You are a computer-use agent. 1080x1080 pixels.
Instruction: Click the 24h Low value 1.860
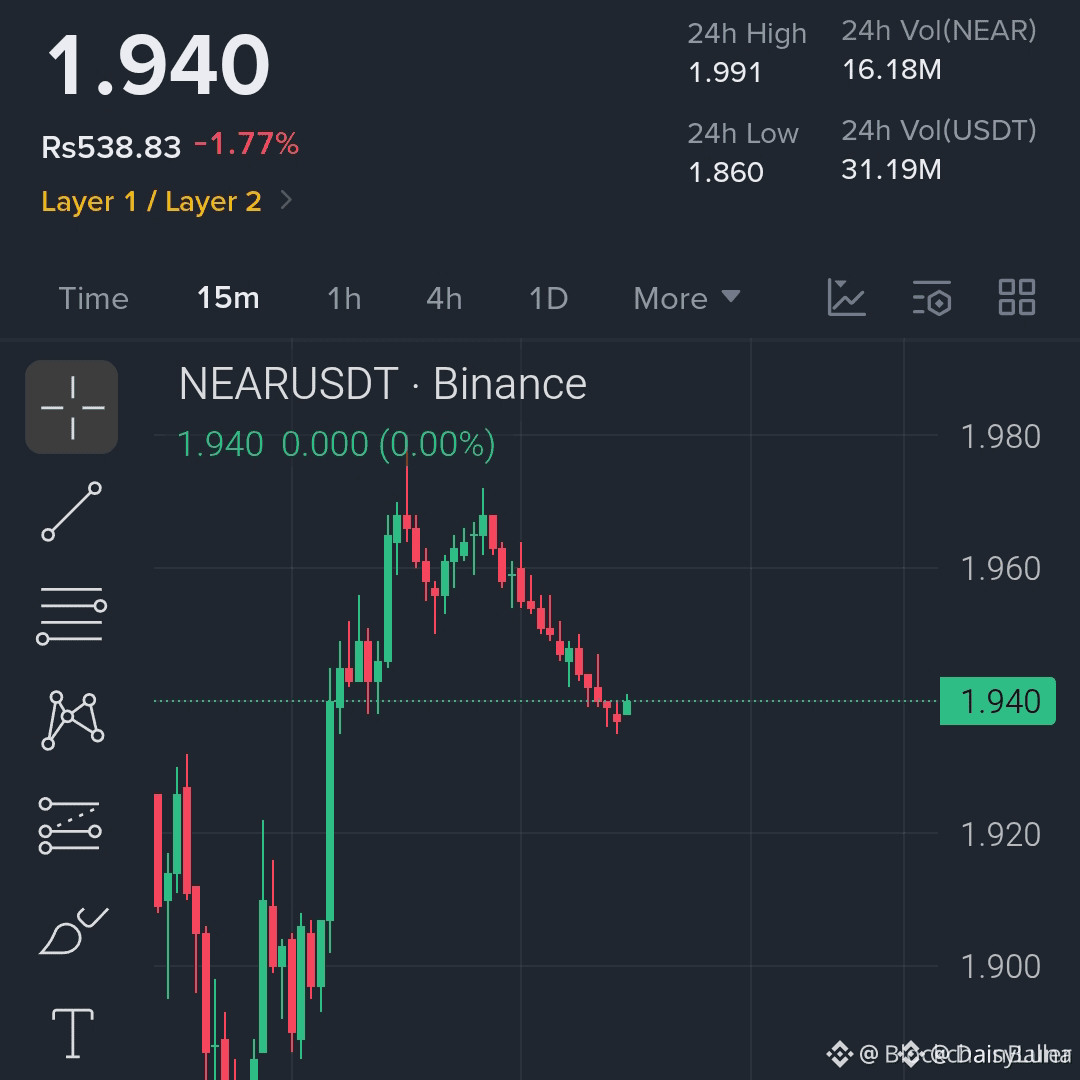[726, 172]
